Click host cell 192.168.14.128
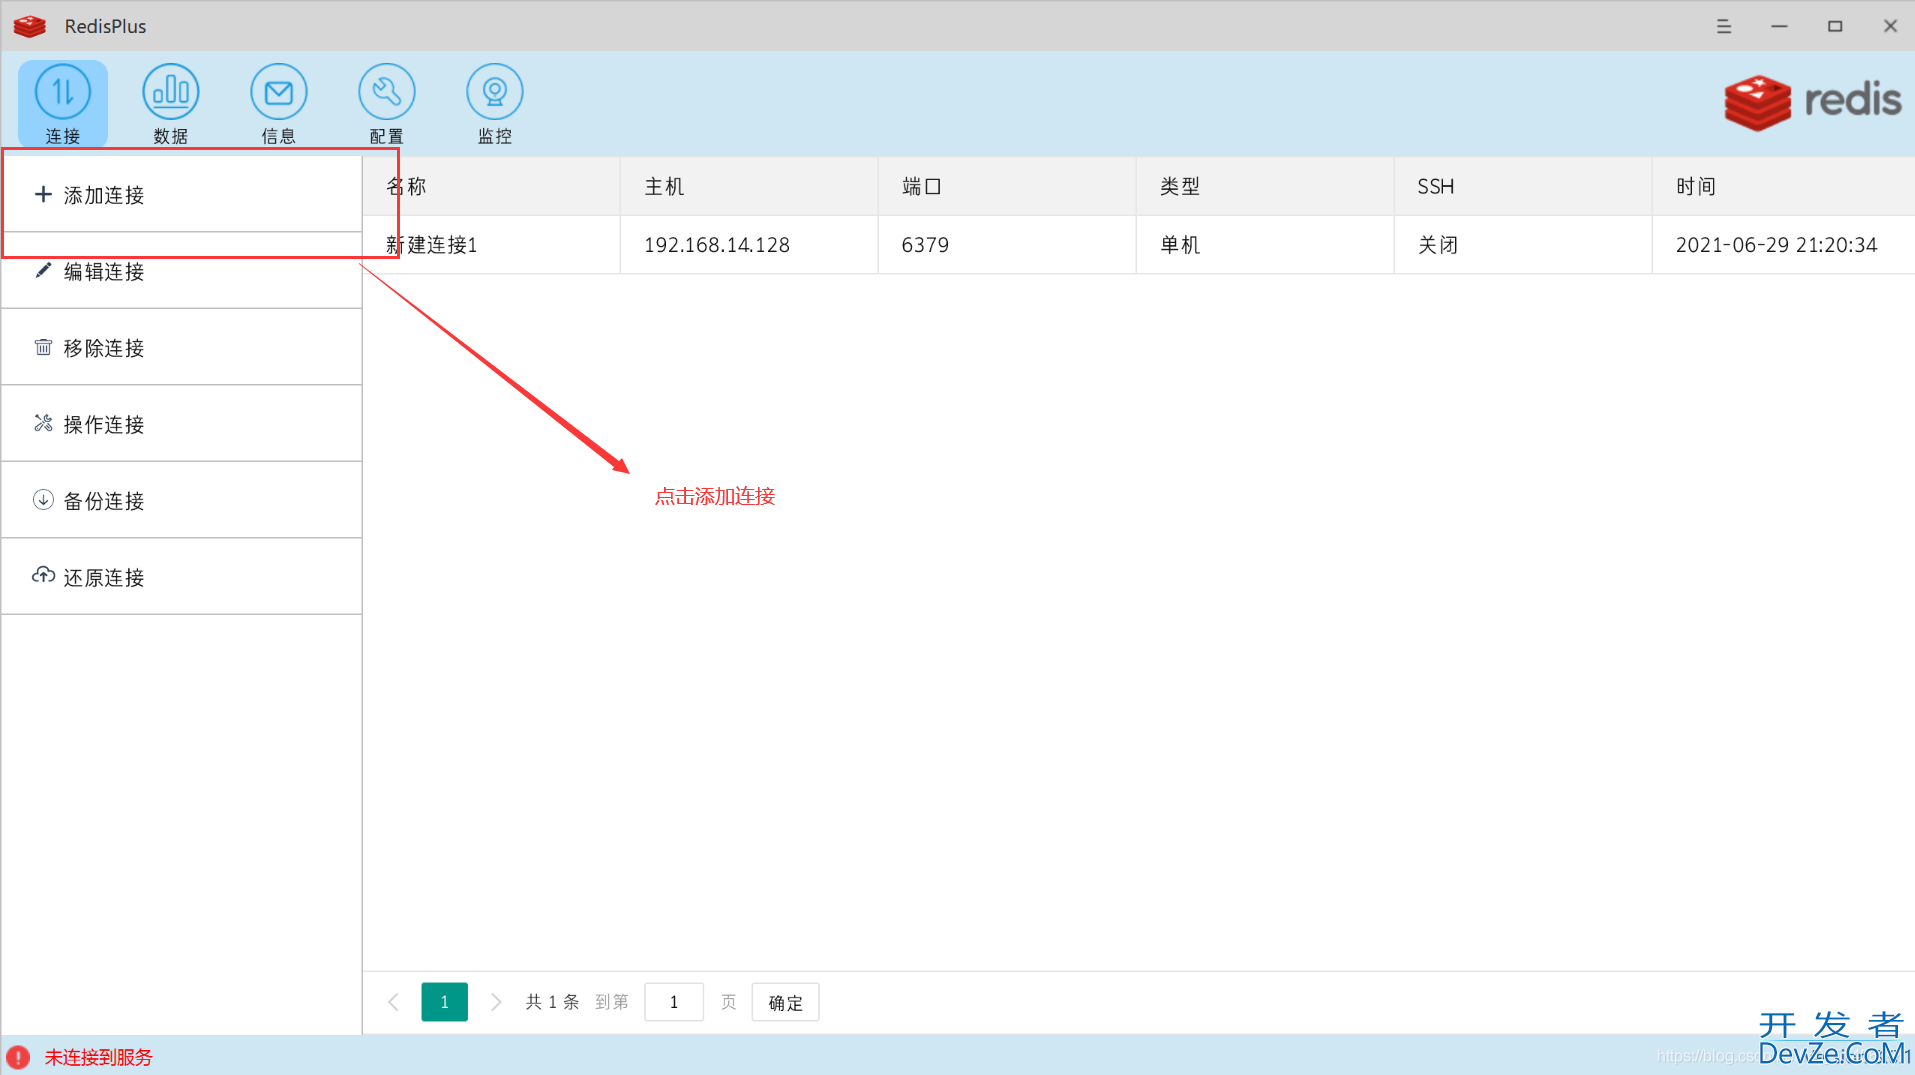 pyautogui.click(x=749, y=245)
